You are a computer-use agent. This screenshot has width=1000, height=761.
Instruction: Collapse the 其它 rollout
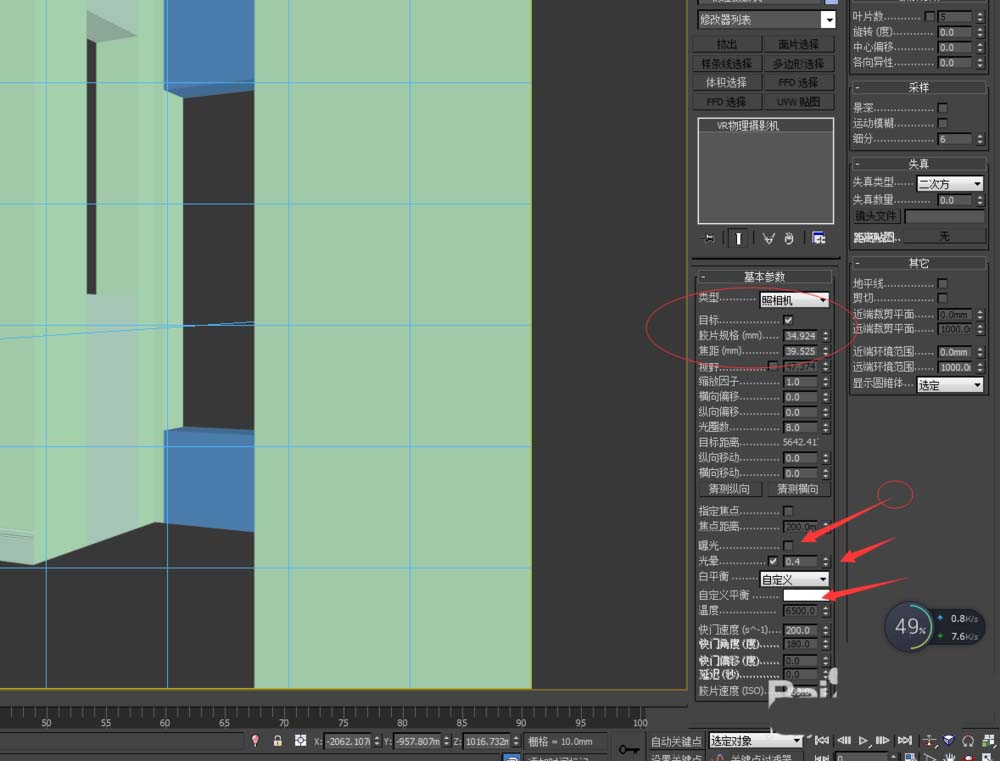click(x=918, y=263)
